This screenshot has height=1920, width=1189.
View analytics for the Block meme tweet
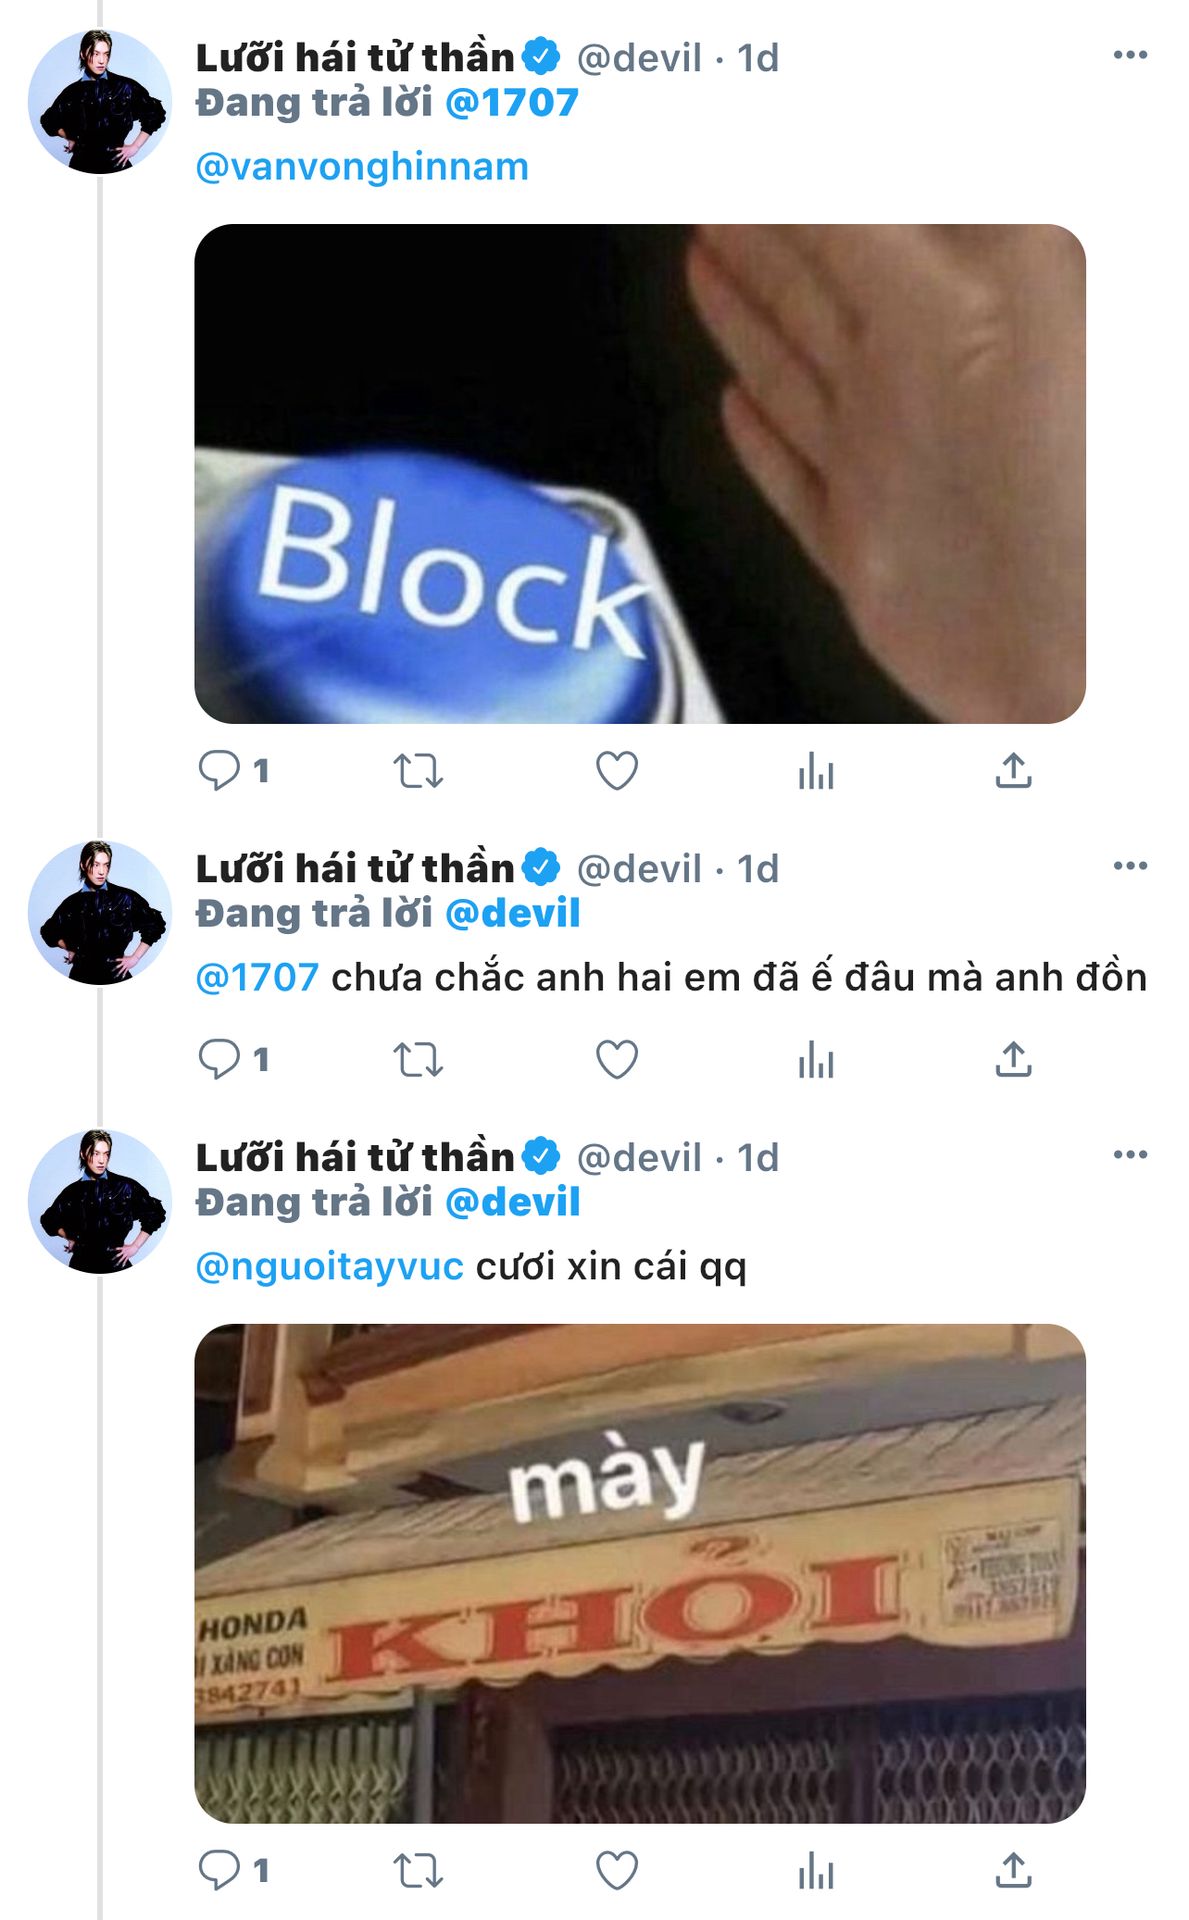click(x=815, y=771)
